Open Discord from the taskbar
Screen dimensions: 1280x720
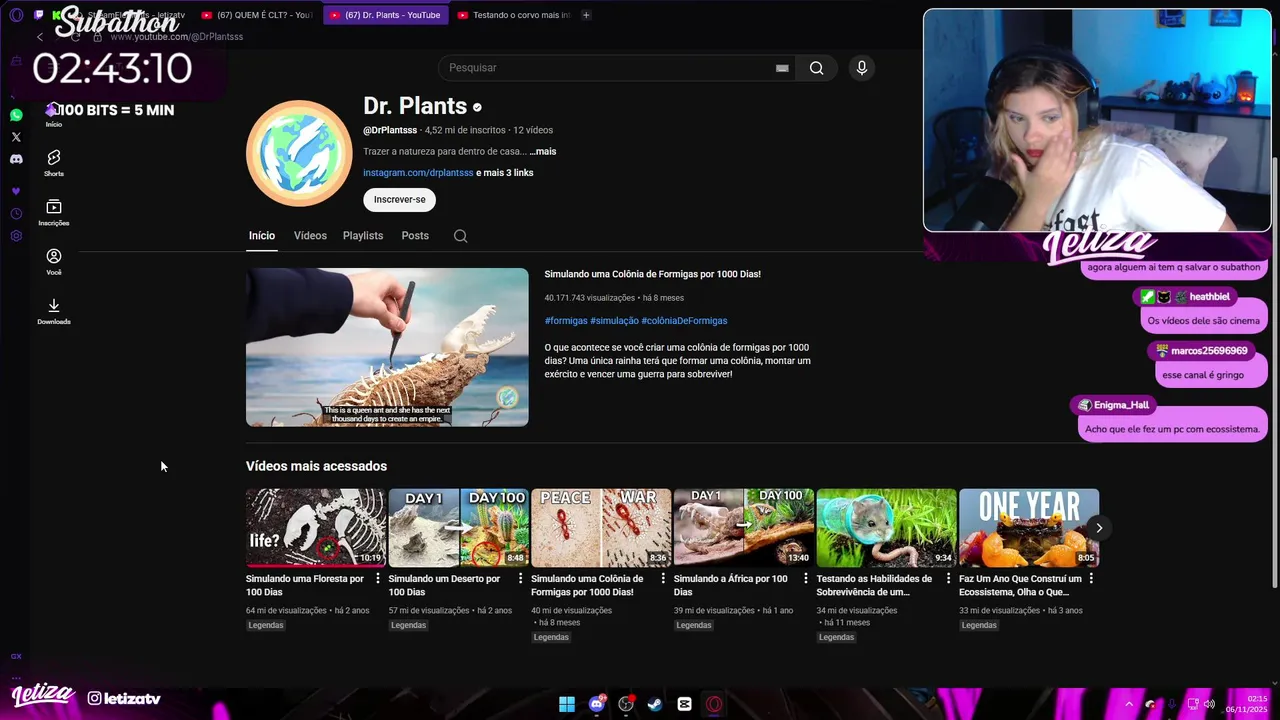597,704
